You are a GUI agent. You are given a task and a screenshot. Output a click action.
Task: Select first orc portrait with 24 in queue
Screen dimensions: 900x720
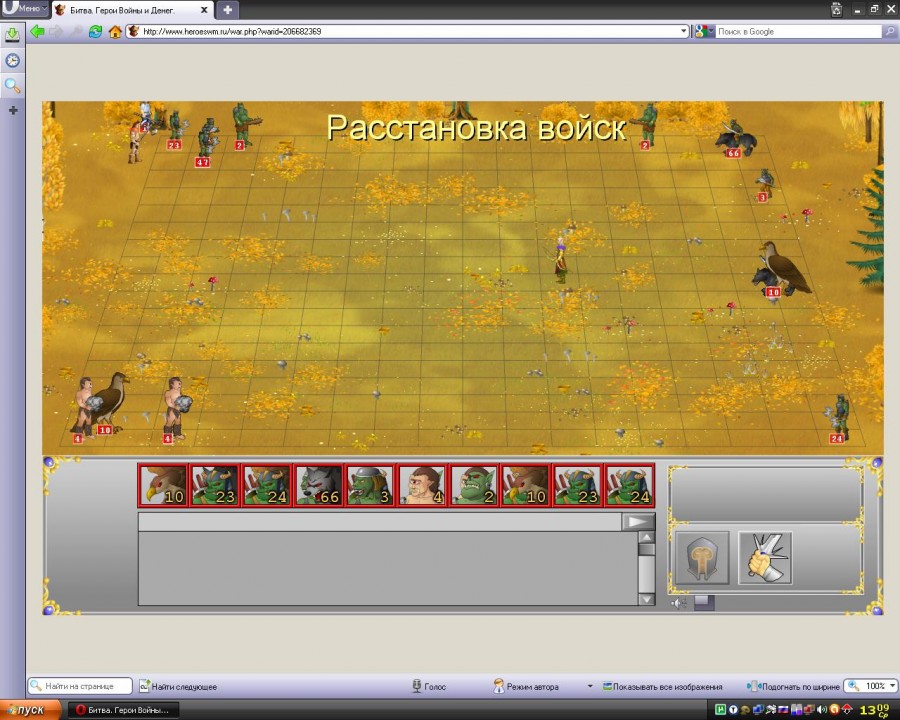coord(267,485)
